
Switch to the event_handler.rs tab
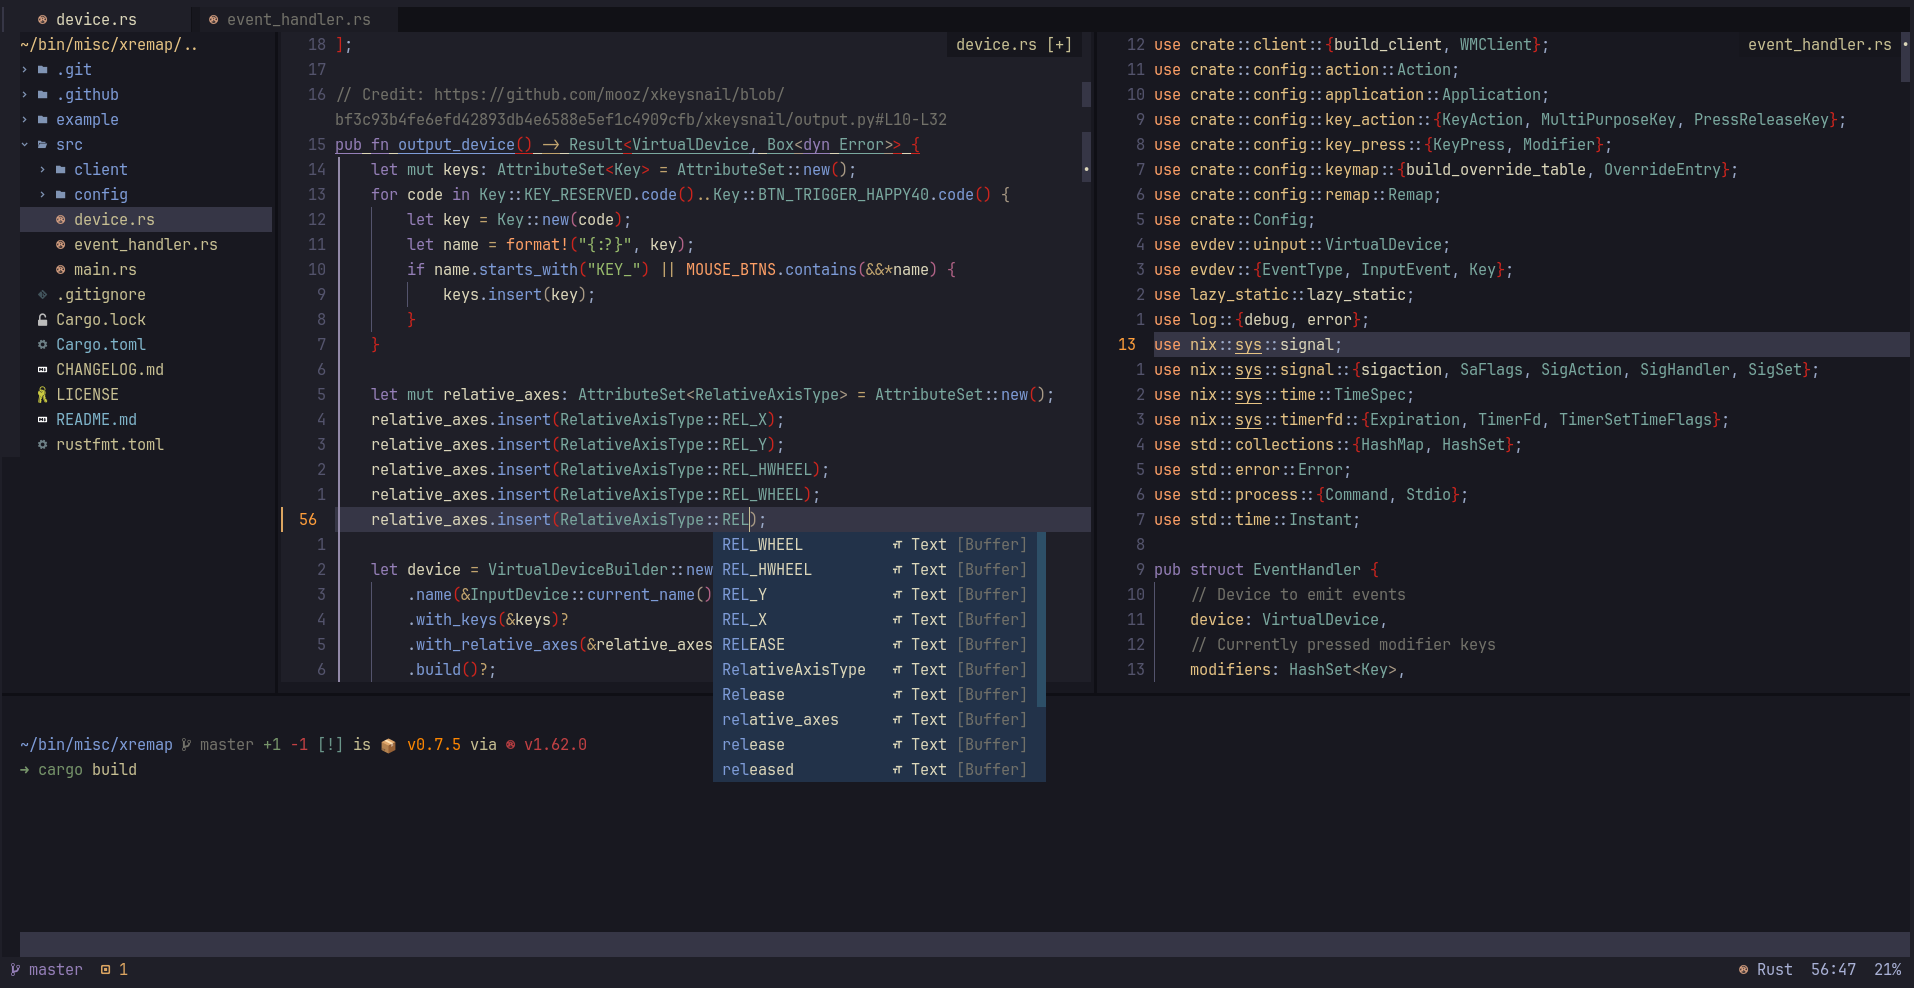coord(298,19)
